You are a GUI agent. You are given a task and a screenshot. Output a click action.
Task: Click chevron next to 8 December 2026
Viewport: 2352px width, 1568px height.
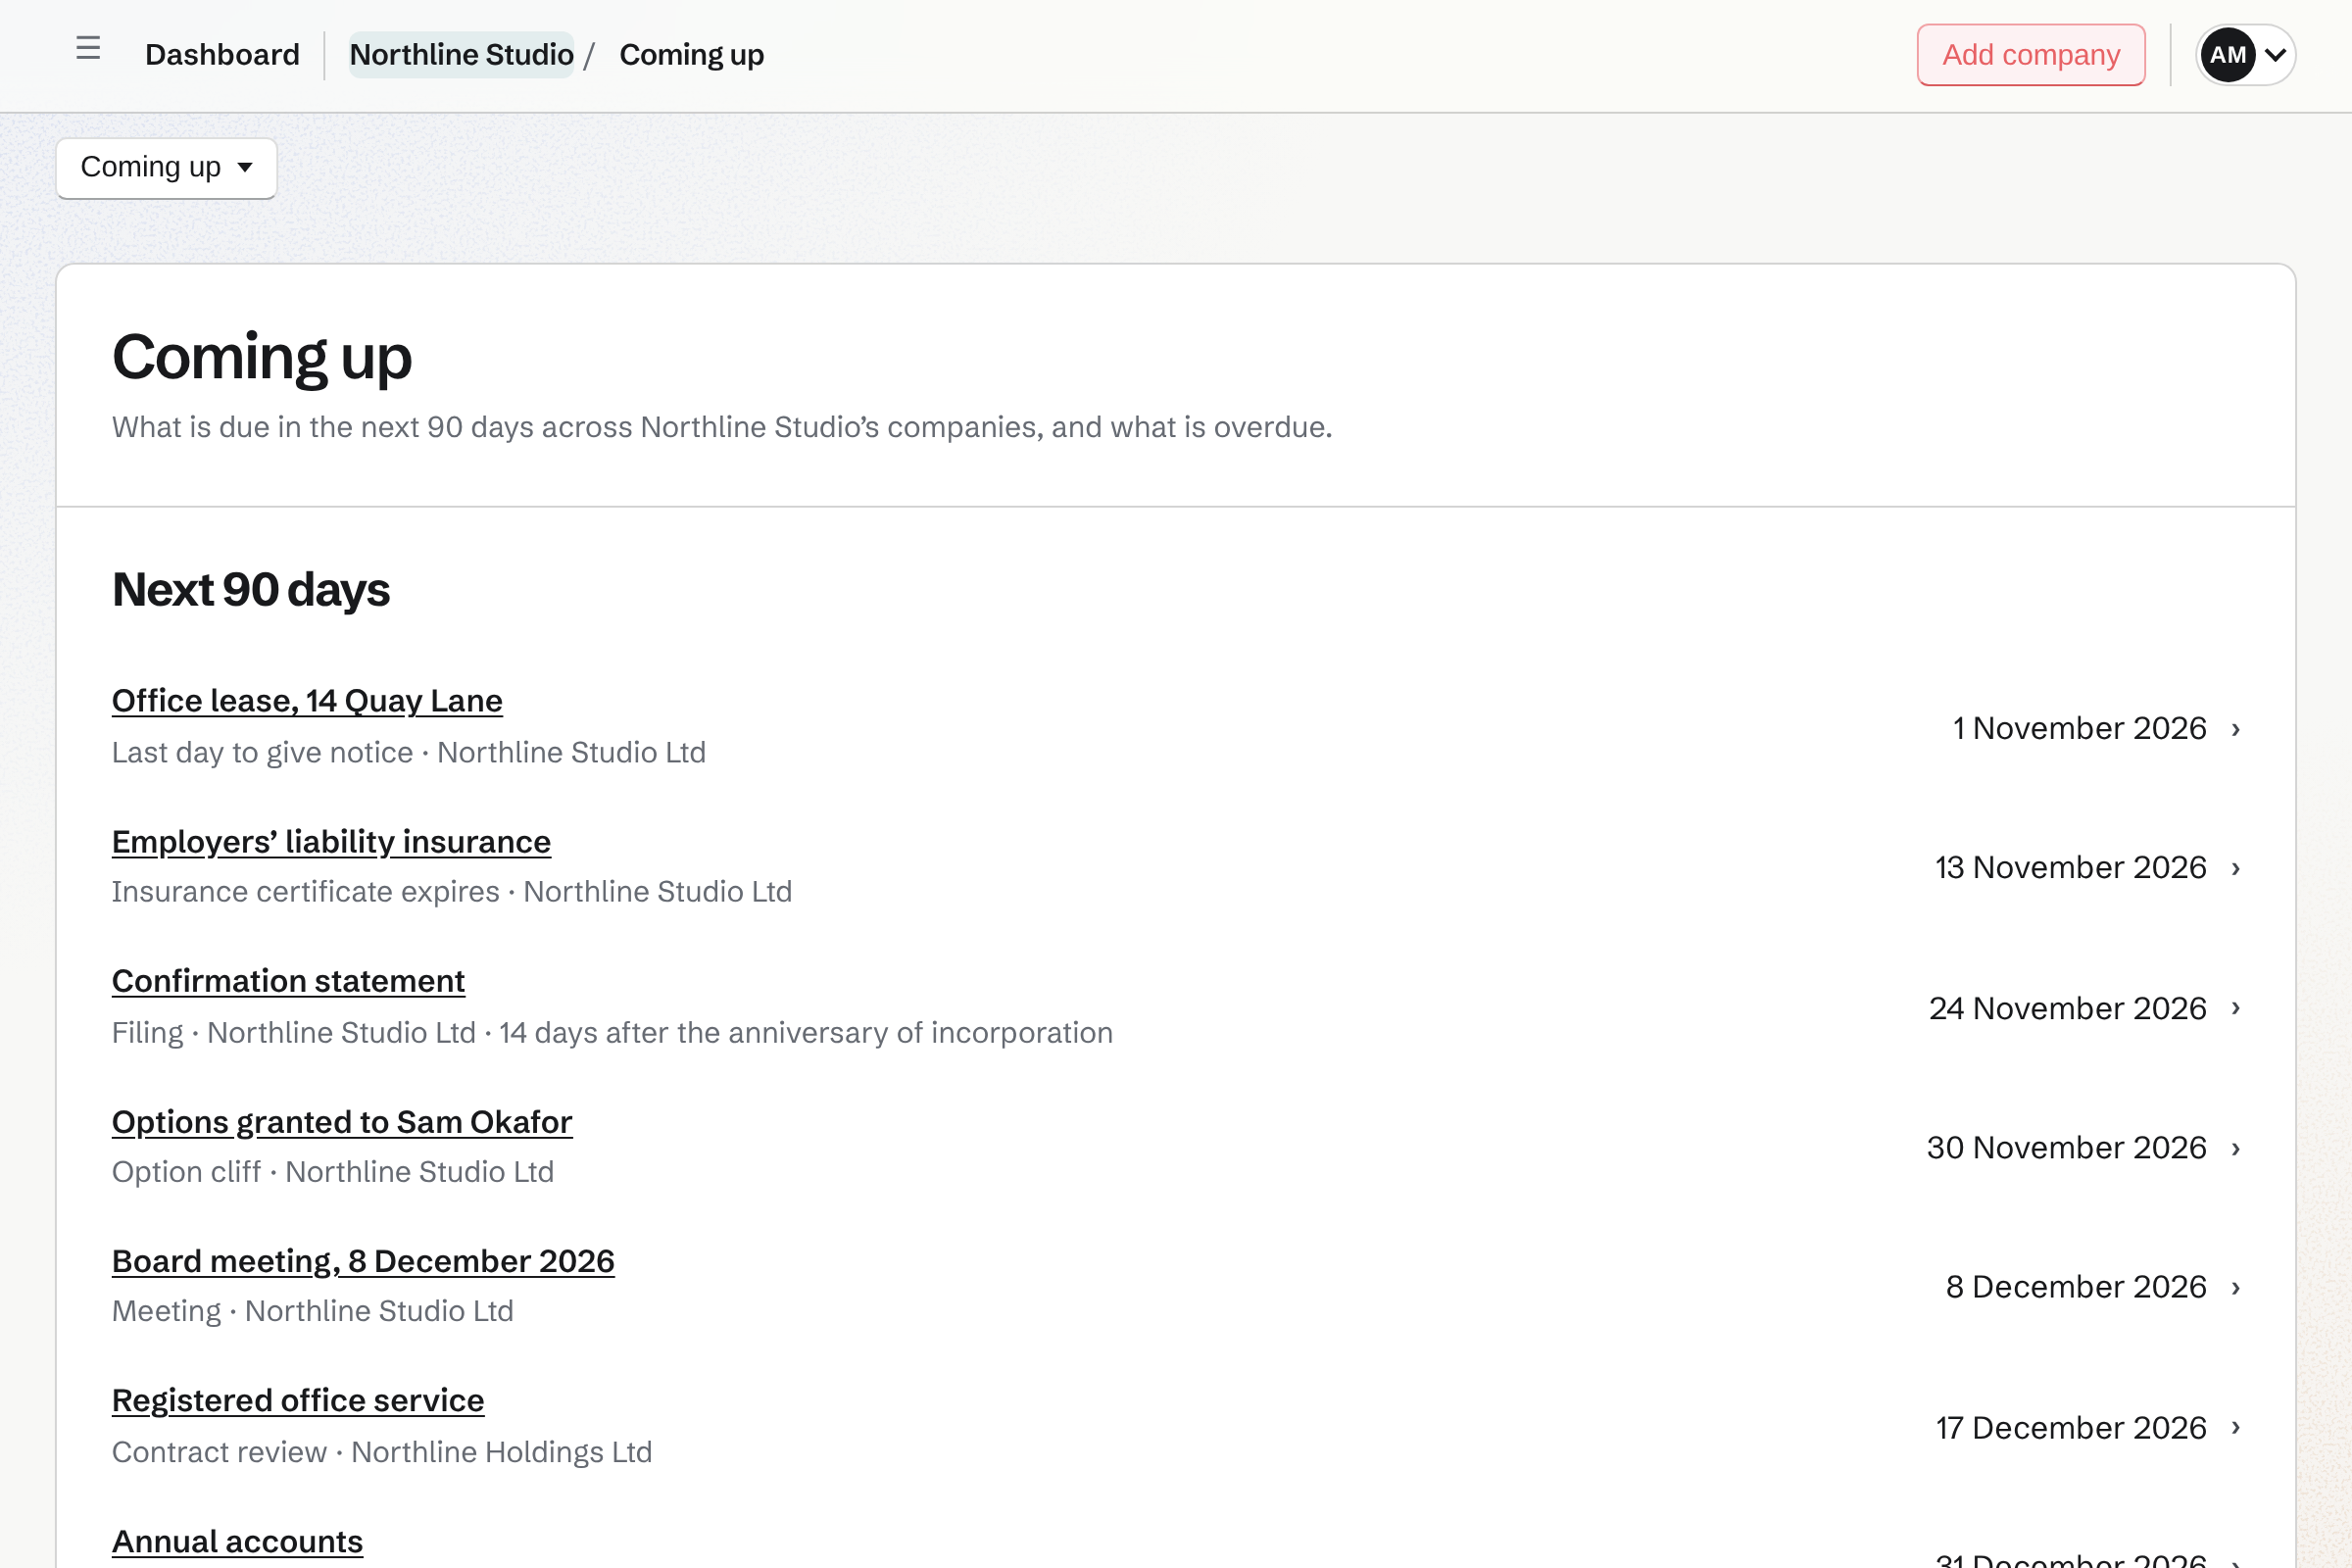2236,1287
